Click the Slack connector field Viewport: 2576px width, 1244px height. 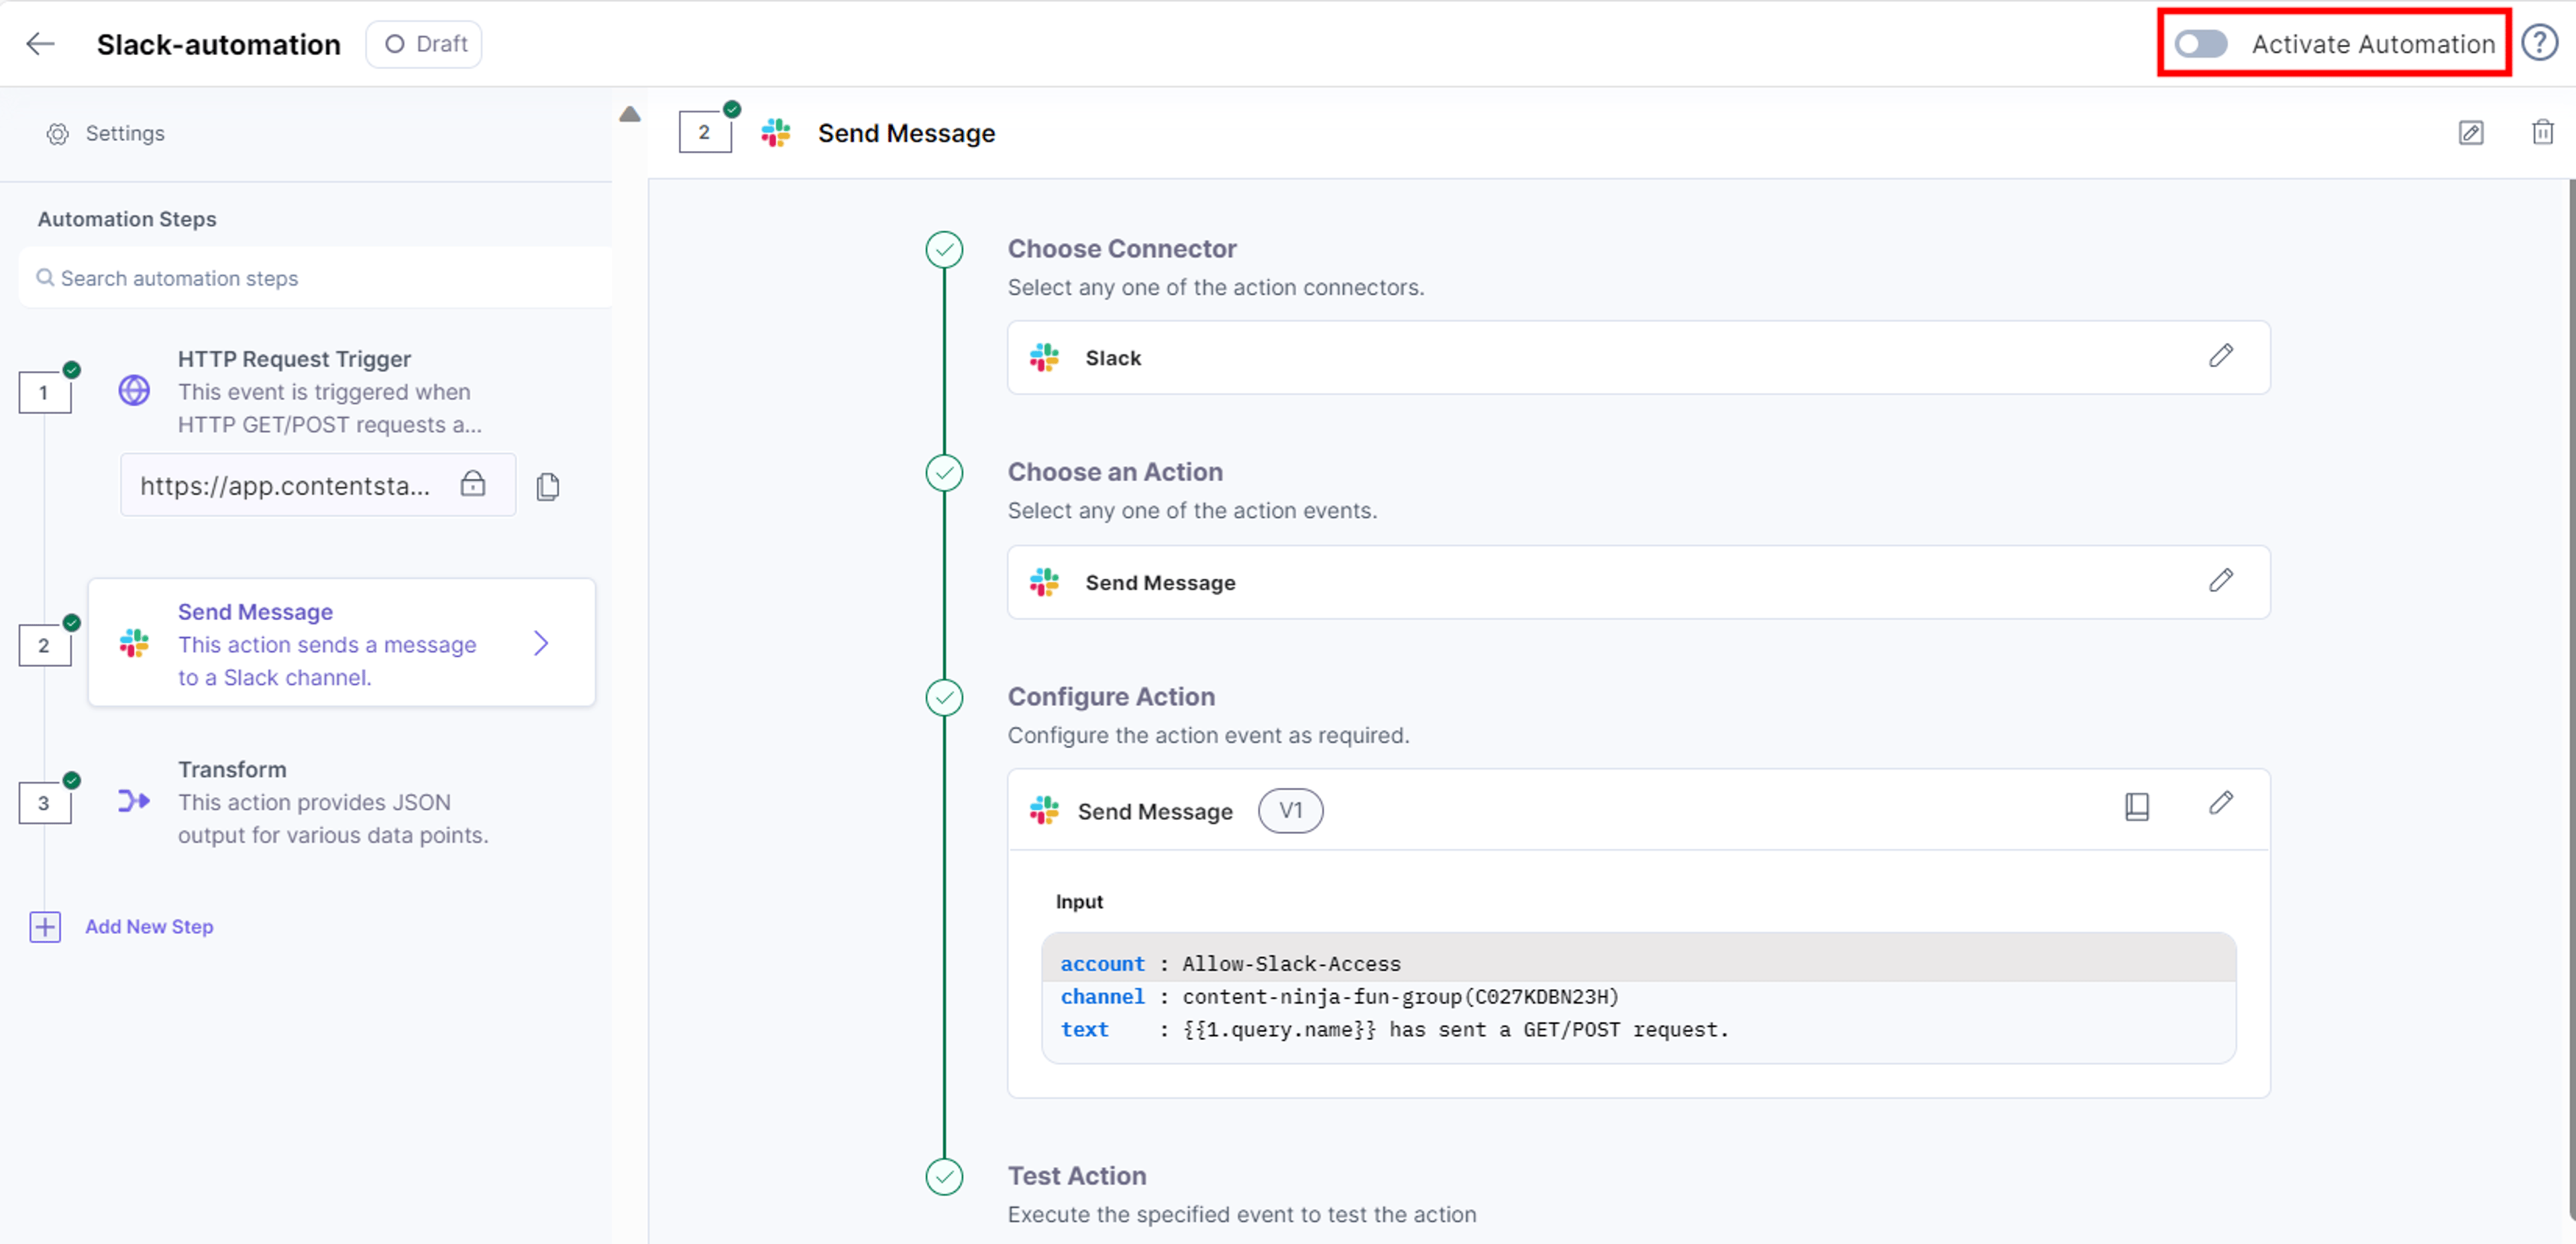point(1638,357)
